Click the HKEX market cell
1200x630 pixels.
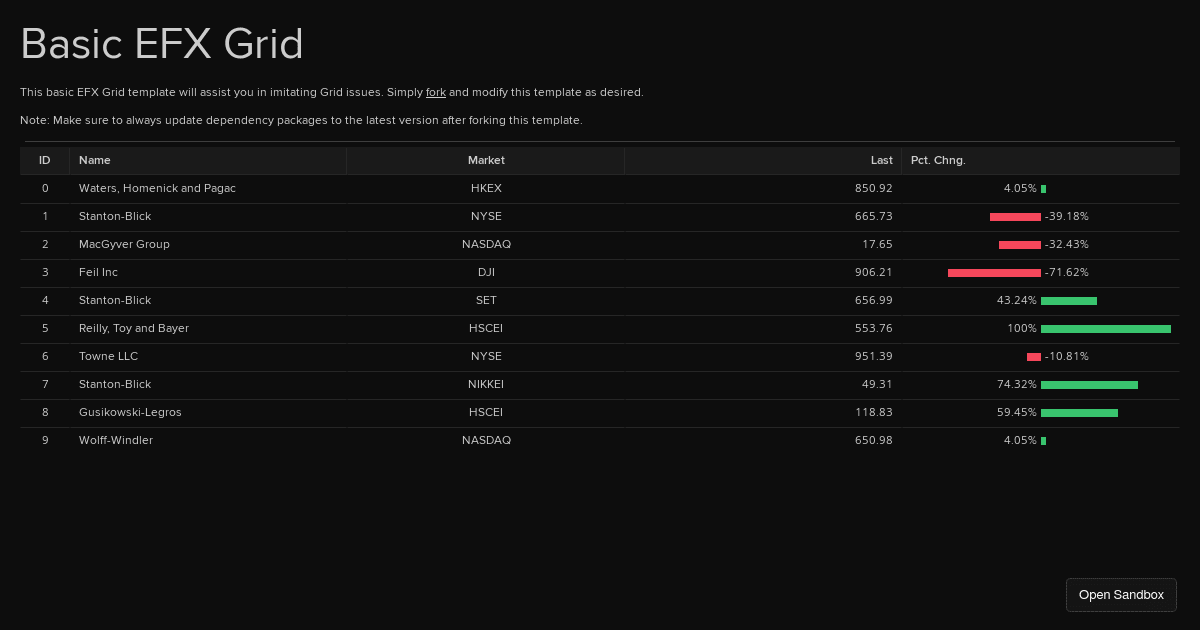(486, 188)
